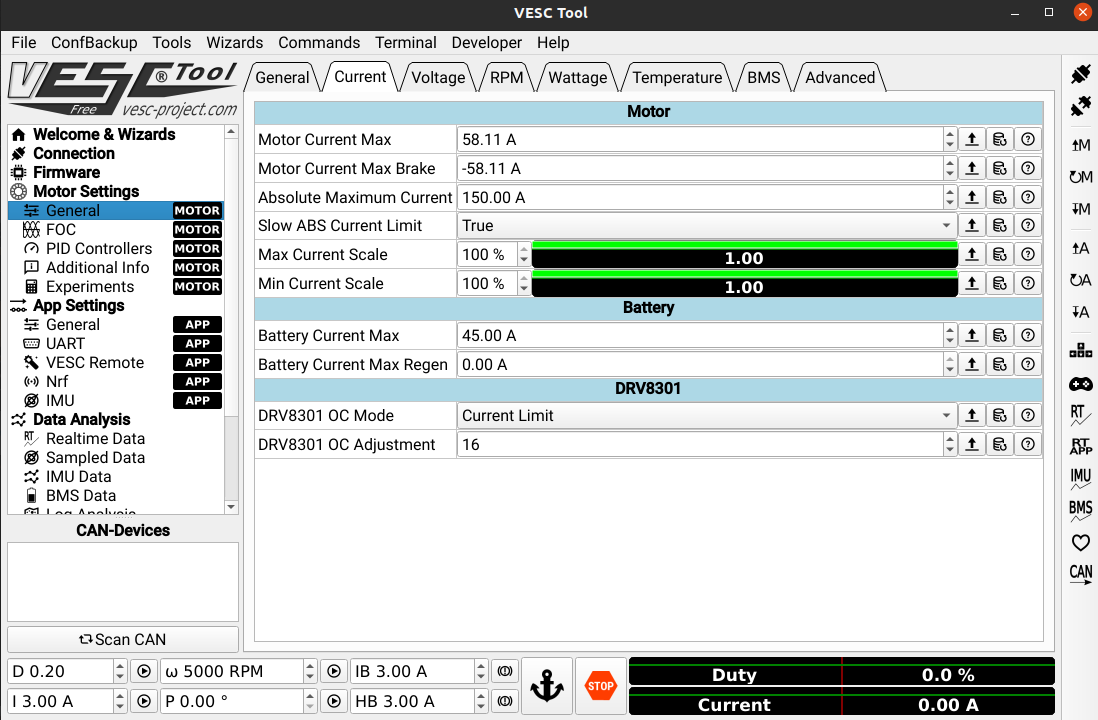
Task: Step the IB 3.00 A spinner
Action: pyautogui.click(x=480, y=671)
